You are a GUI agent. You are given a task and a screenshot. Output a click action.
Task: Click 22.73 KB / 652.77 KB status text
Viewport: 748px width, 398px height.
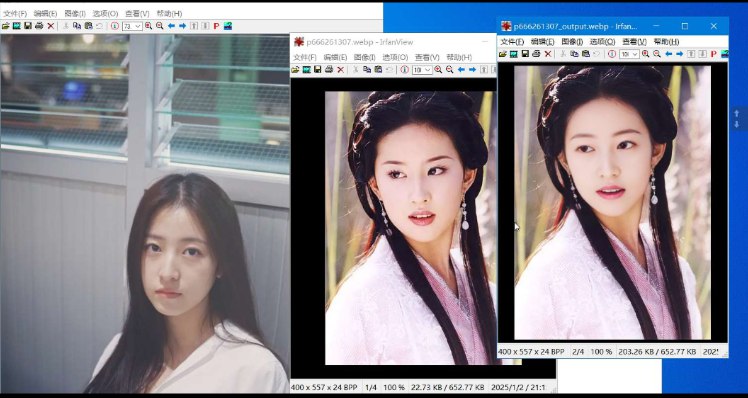pyautogui.click(x=447, y=387)
